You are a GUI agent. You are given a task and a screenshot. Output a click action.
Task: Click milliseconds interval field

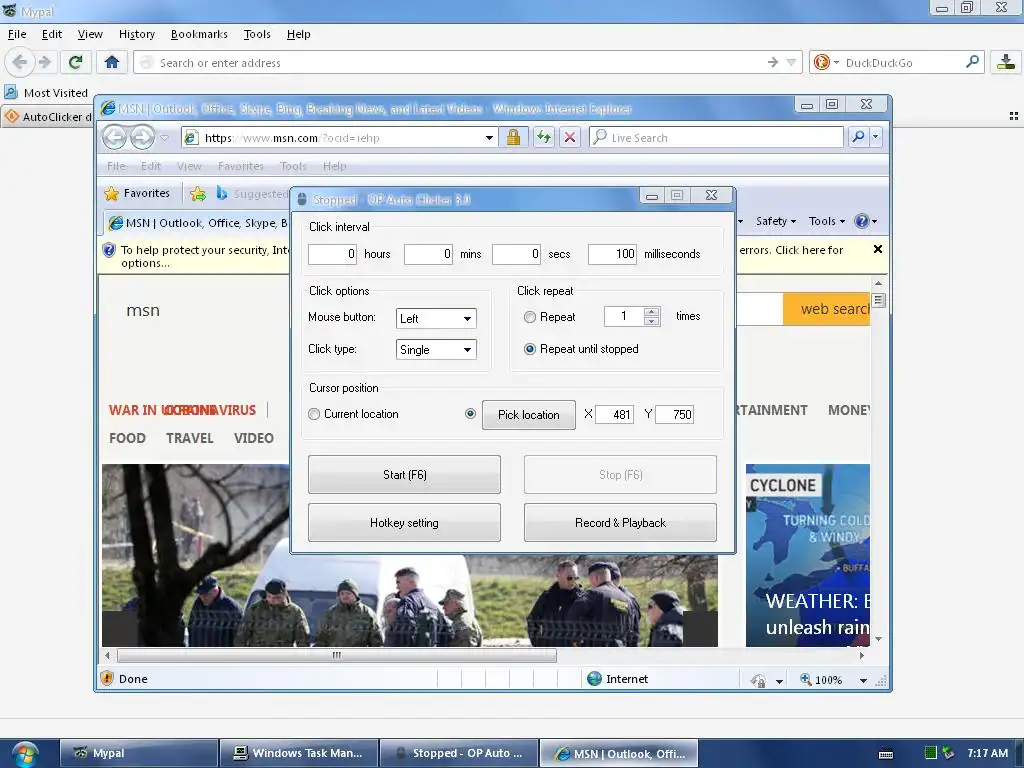[612, 254]
